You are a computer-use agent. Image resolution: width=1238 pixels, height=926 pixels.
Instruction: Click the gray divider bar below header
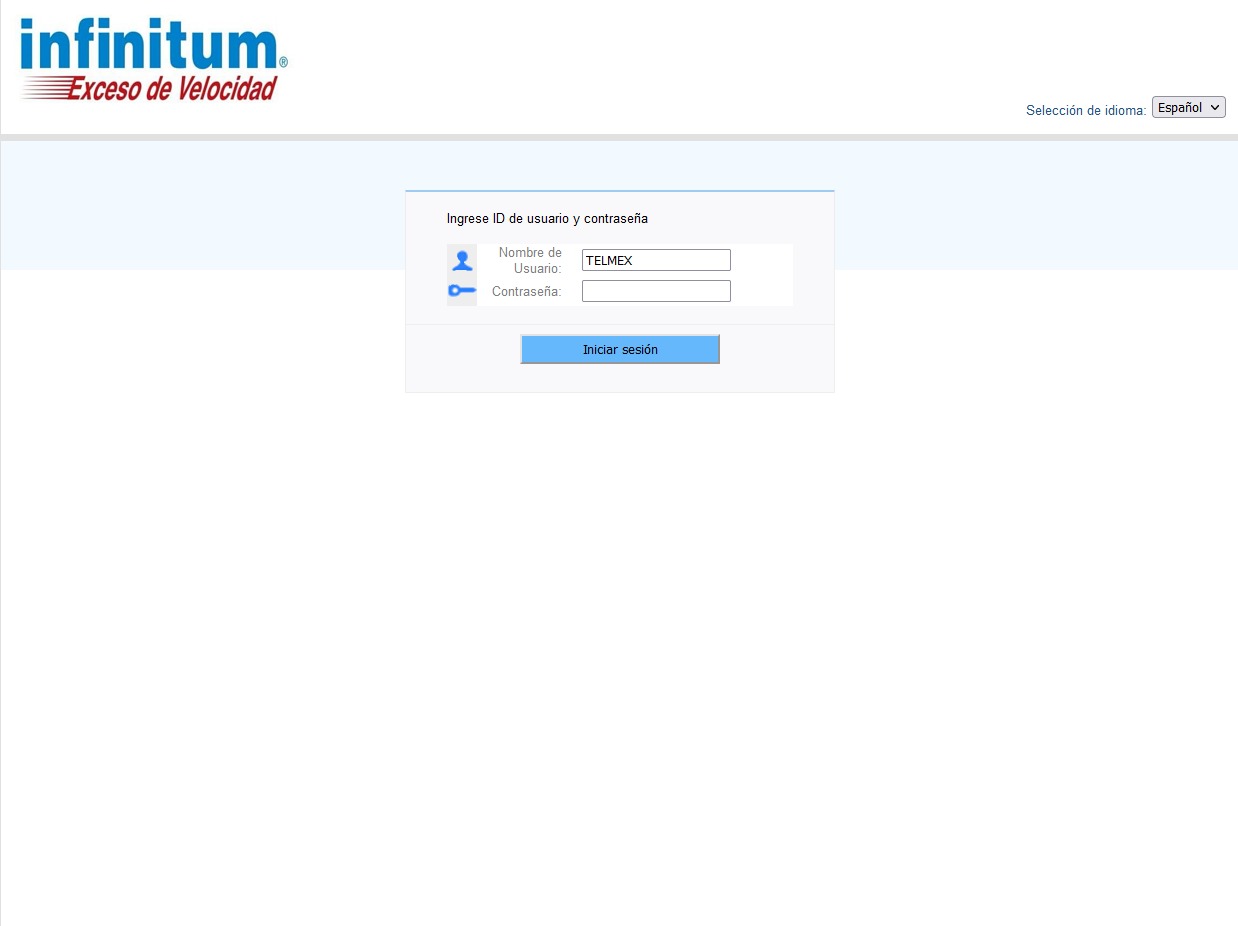click(619, 137)
